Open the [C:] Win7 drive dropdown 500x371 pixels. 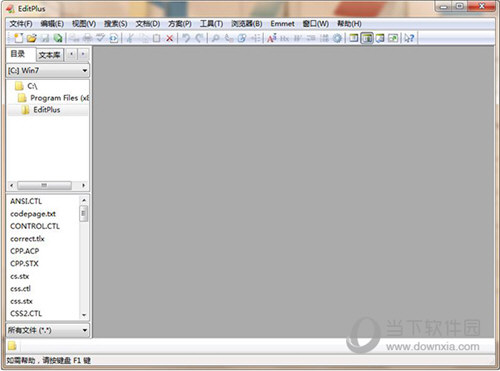click(x=48, y=70)
